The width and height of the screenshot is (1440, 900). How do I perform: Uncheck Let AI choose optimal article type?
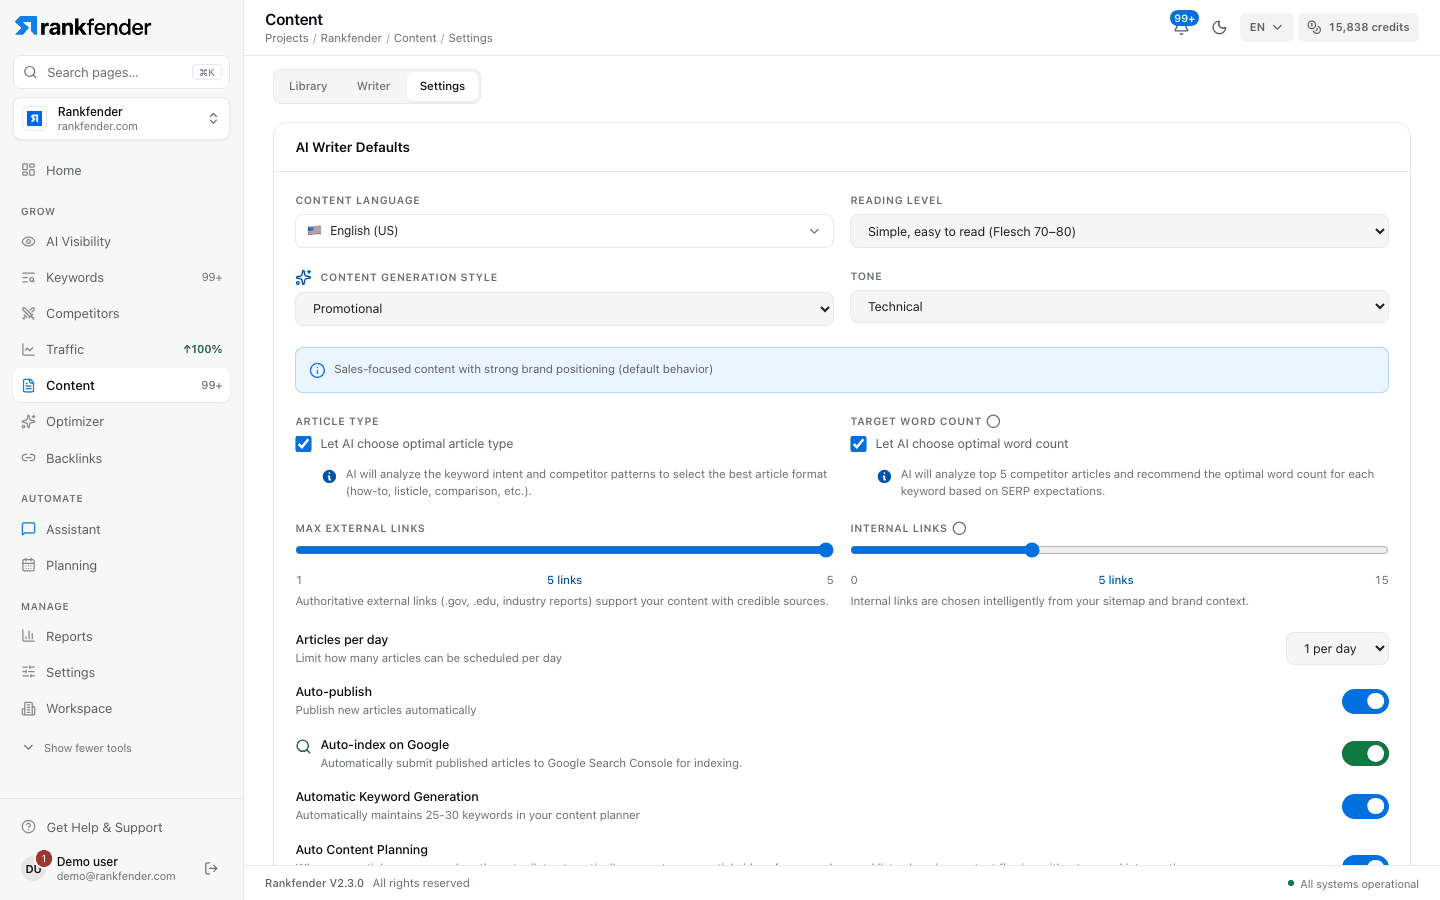(304, 444)
